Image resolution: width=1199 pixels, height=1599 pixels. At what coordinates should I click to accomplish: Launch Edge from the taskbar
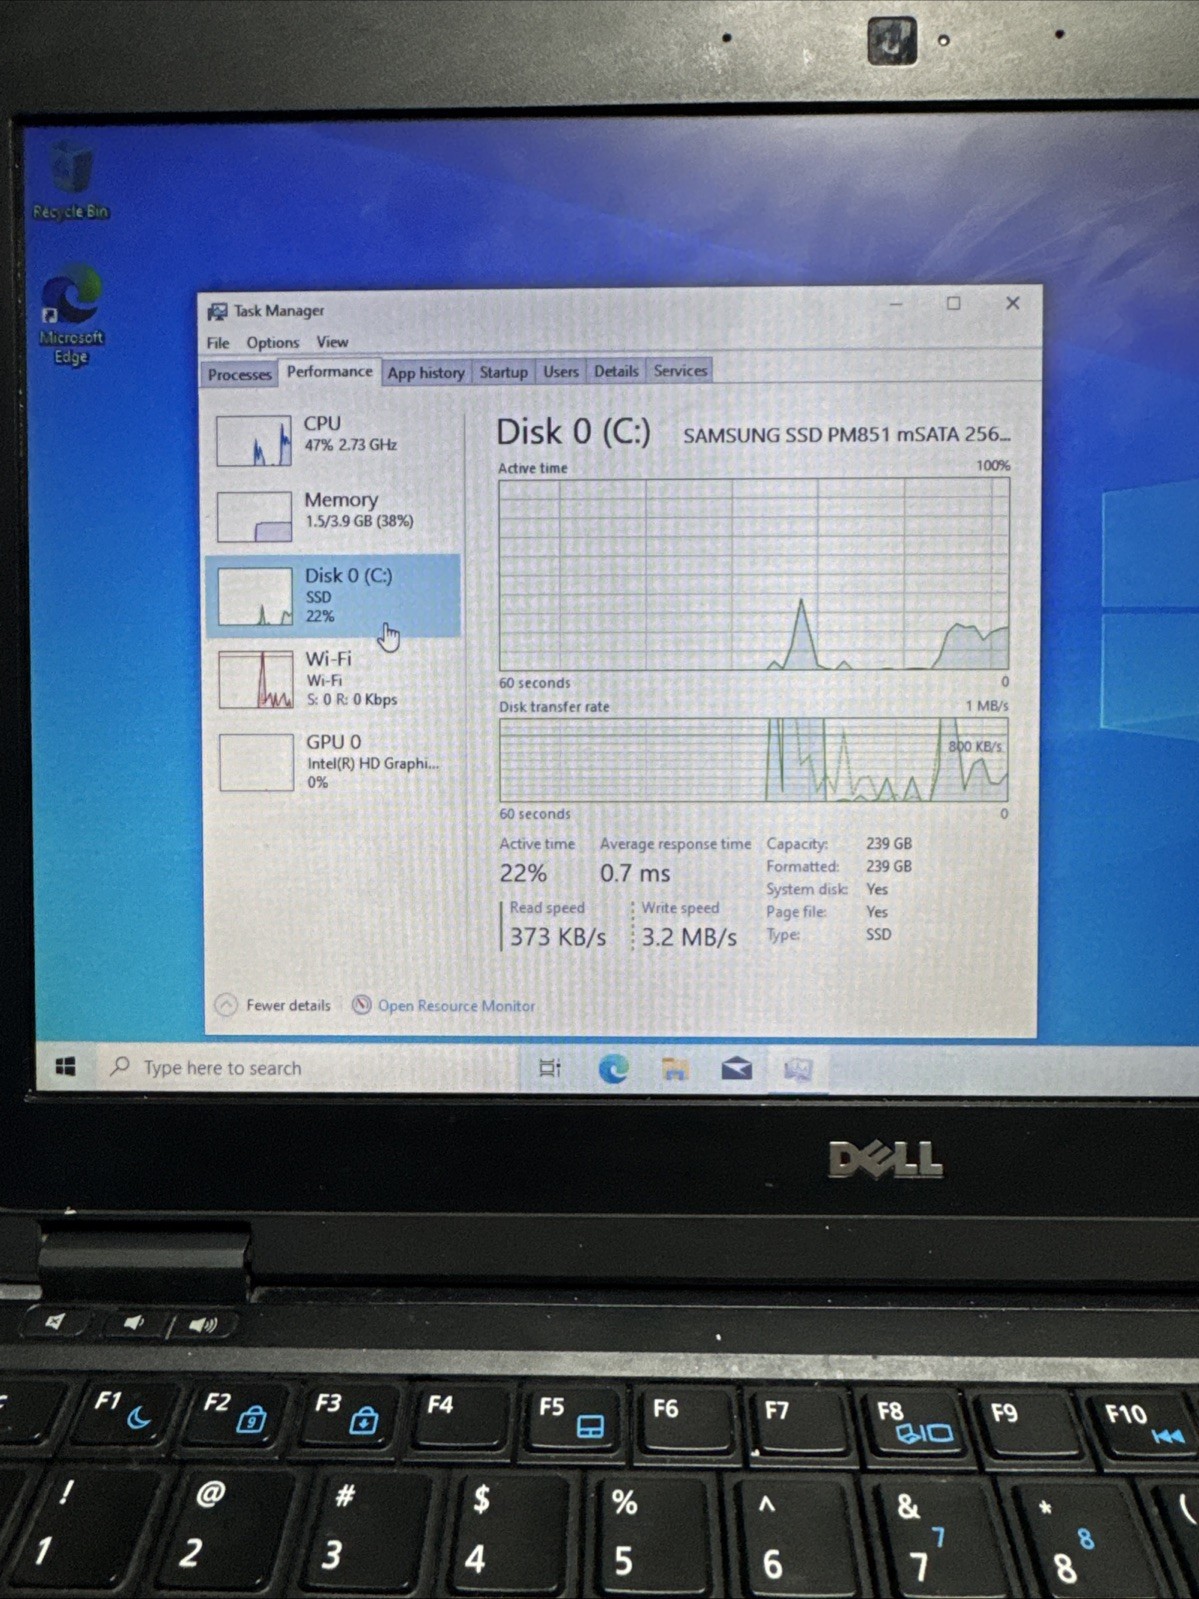pos(613,1069)
